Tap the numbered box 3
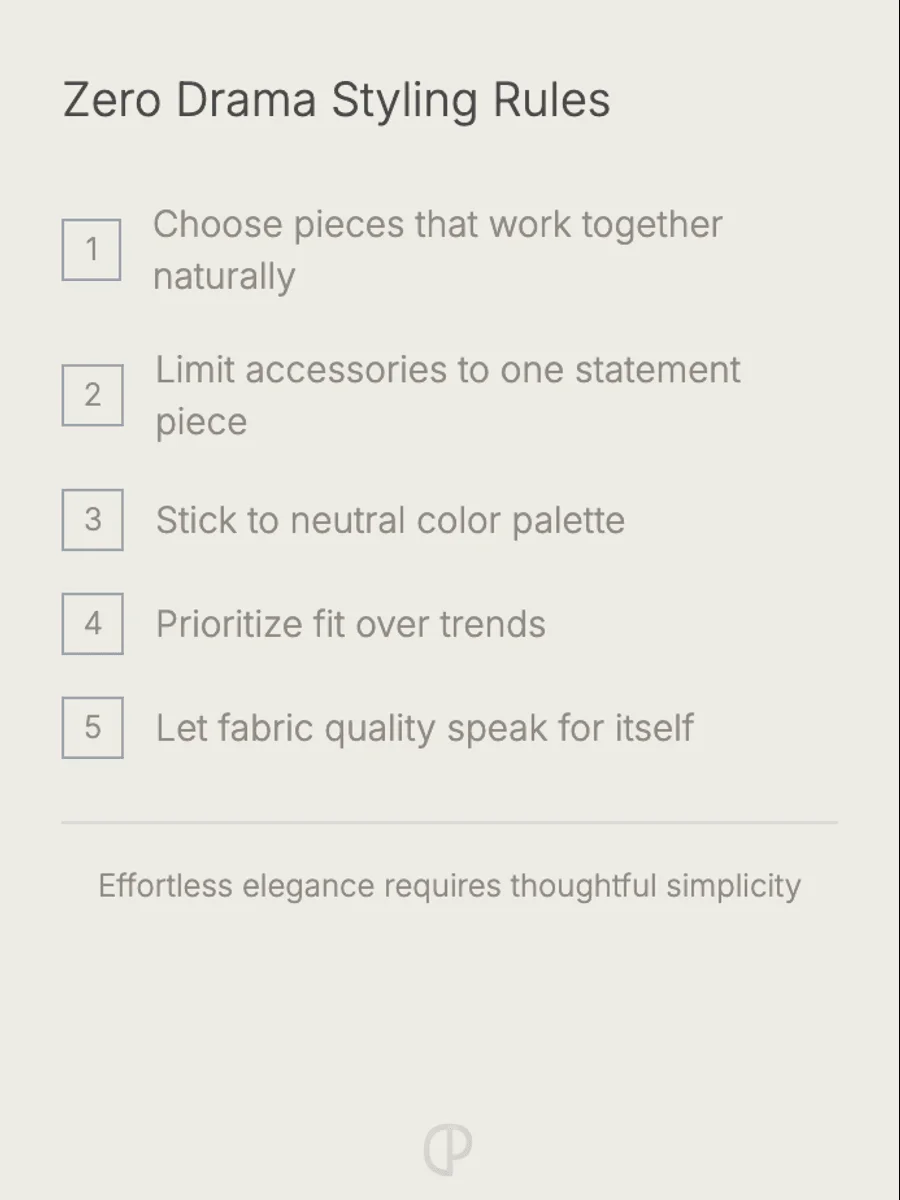The height and width of the screenshot is (1200, 900). [92, 520]
